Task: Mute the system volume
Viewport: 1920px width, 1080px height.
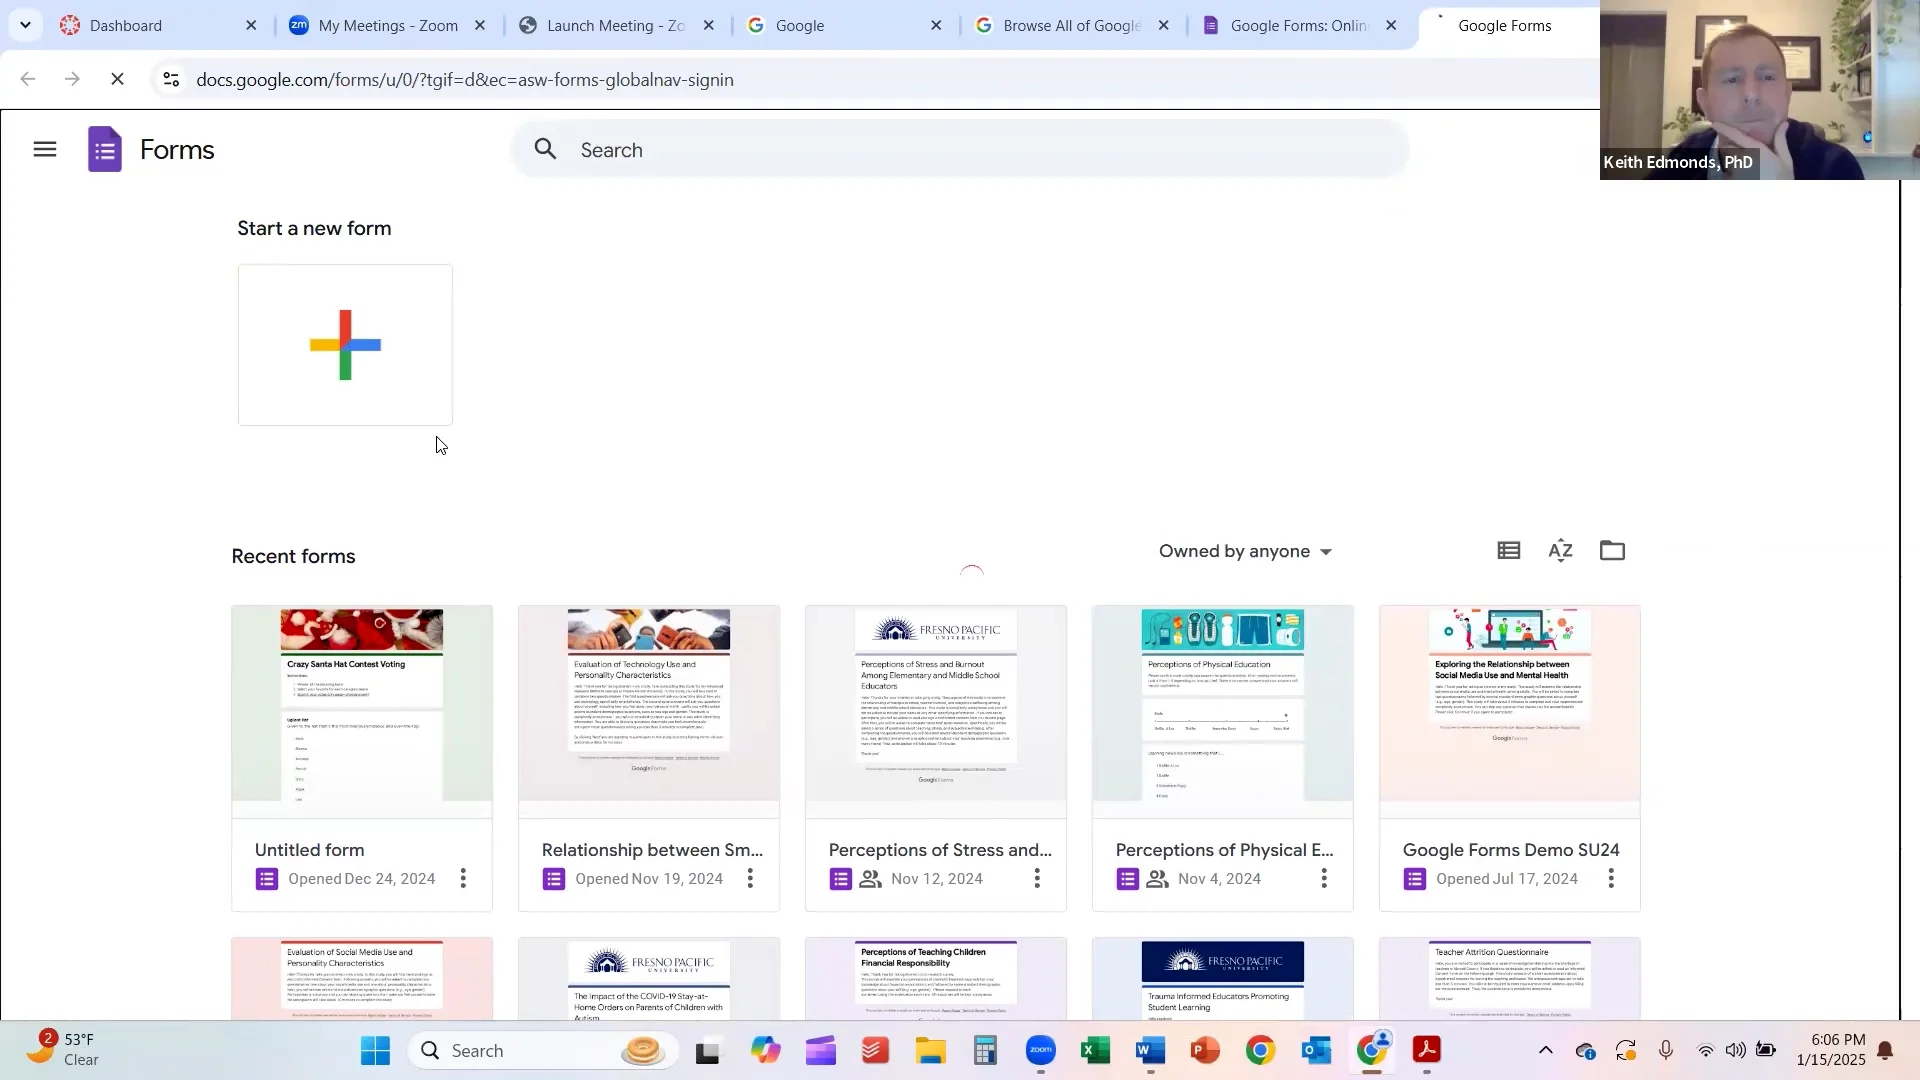Action: click(1735, 1050)
